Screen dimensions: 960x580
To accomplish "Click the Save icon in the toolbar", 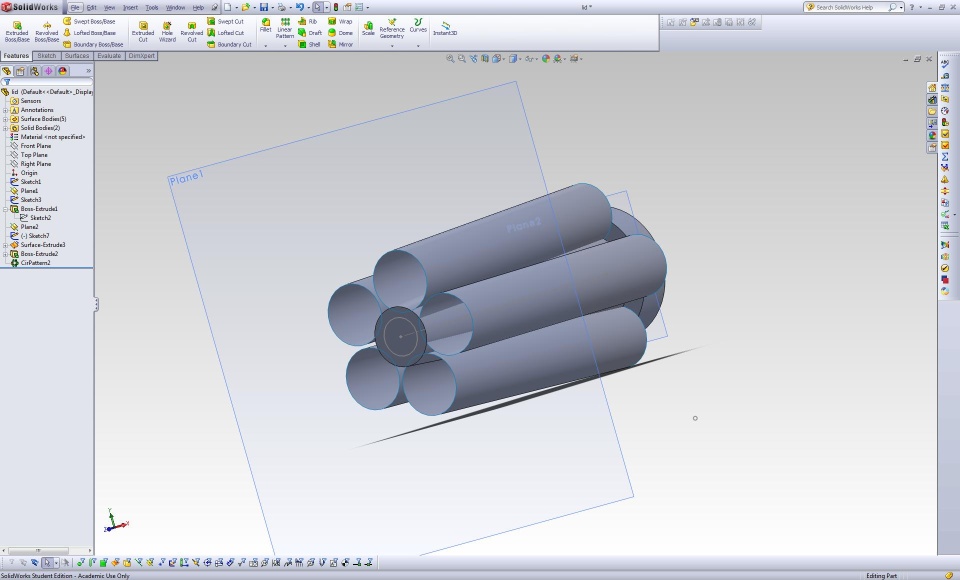I will pyautogui.click(x=264, y=7).
